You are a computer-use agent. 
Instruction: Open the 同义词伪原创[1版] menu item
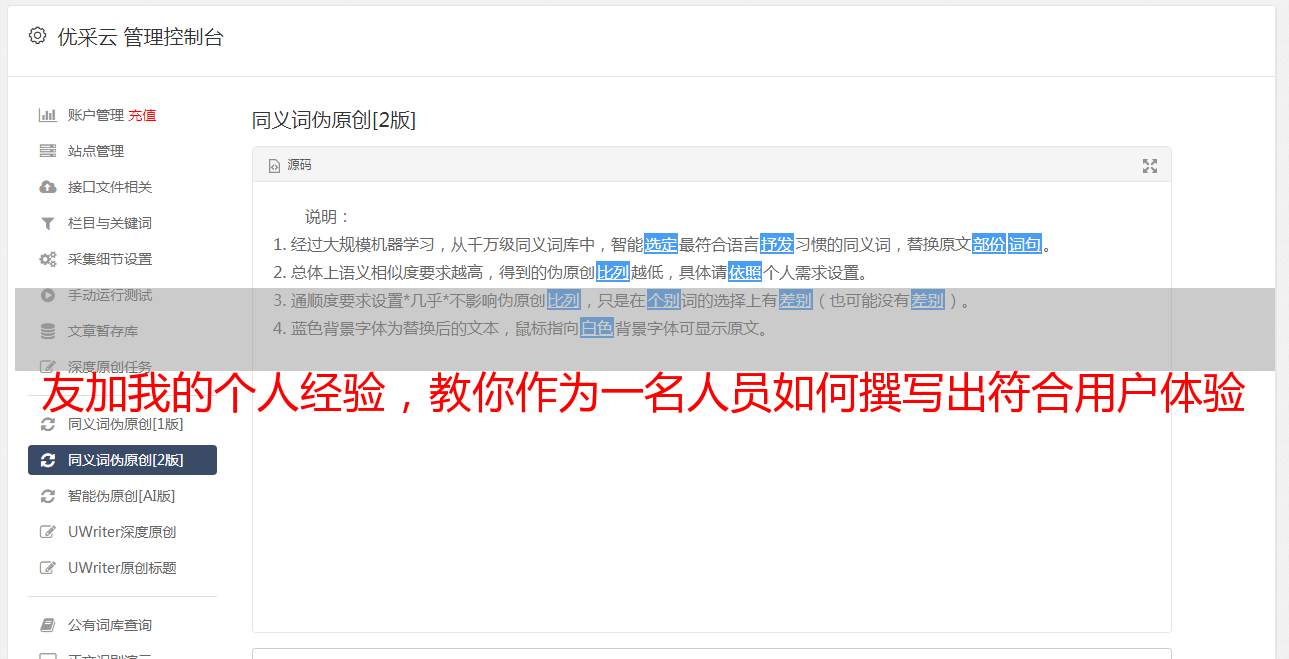[122, 424]
